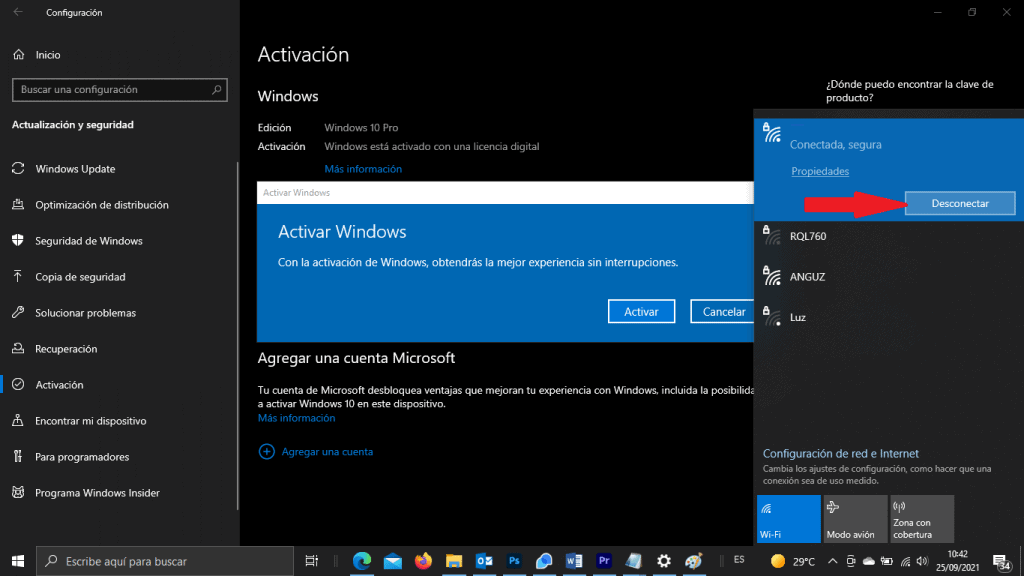Open Configuración de red e Internet
Image resolution: width=1024 pixels, height=576 pixels.
[840, 453]
